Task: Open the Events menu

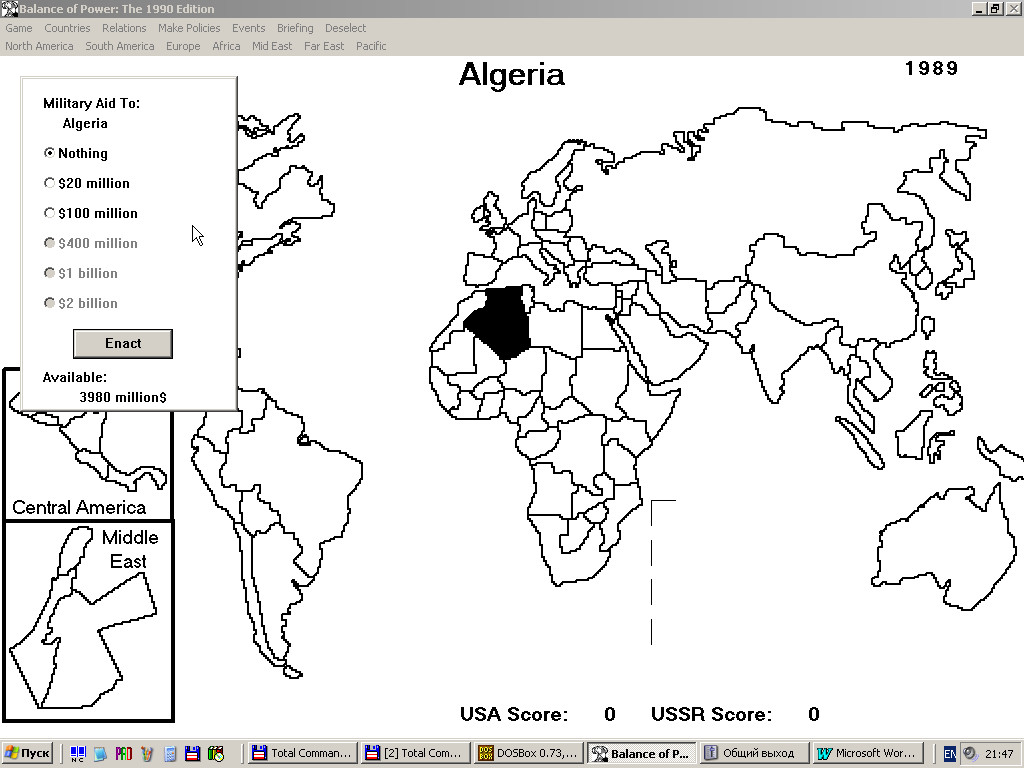Action: [249, 28]
